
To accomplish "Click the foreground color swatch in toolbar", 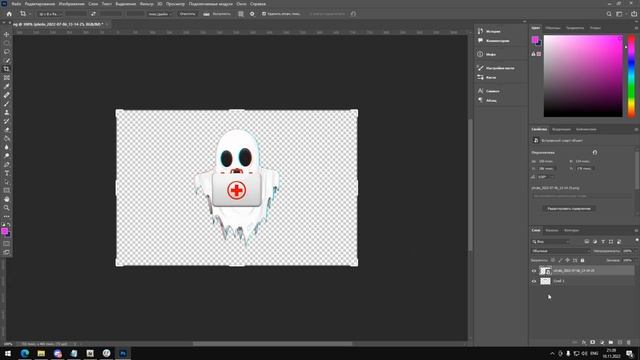I will click(x=4, y=231).
